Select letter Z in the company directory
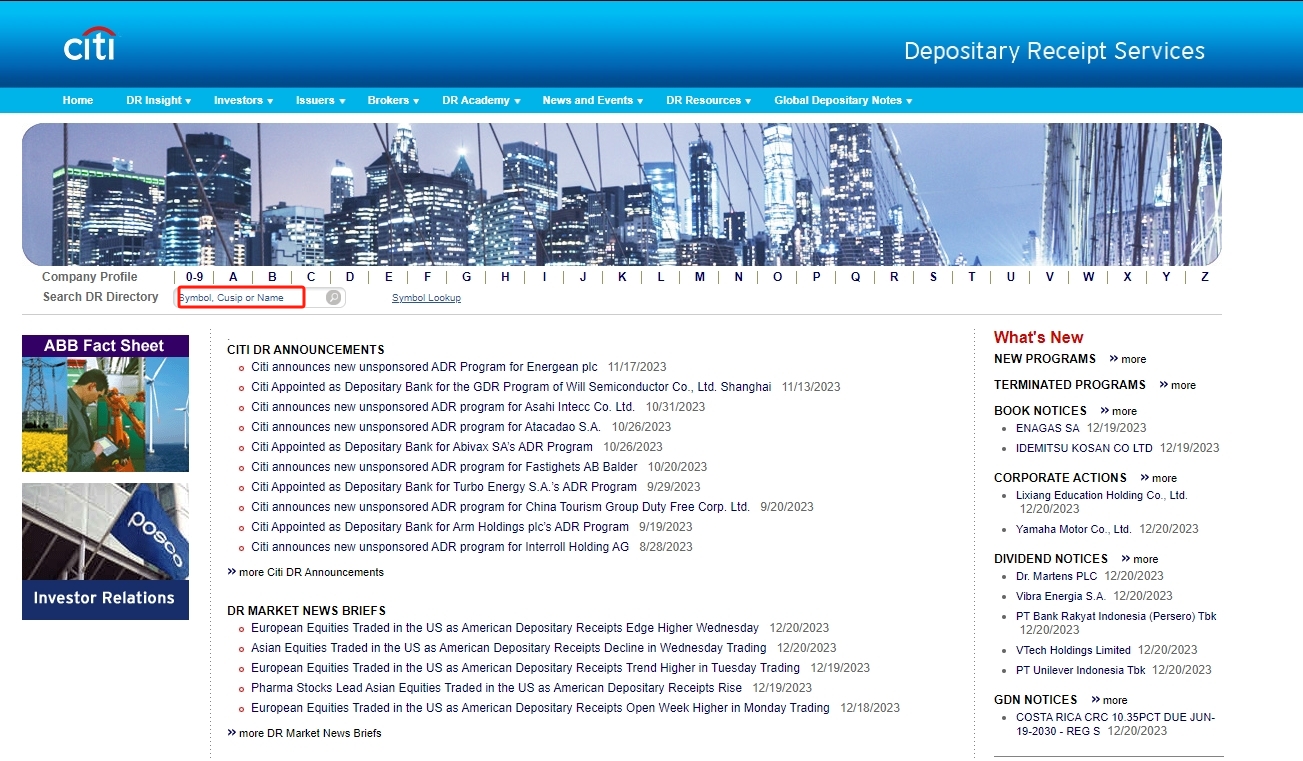Screen dimensions: 1303x761 1204,277
